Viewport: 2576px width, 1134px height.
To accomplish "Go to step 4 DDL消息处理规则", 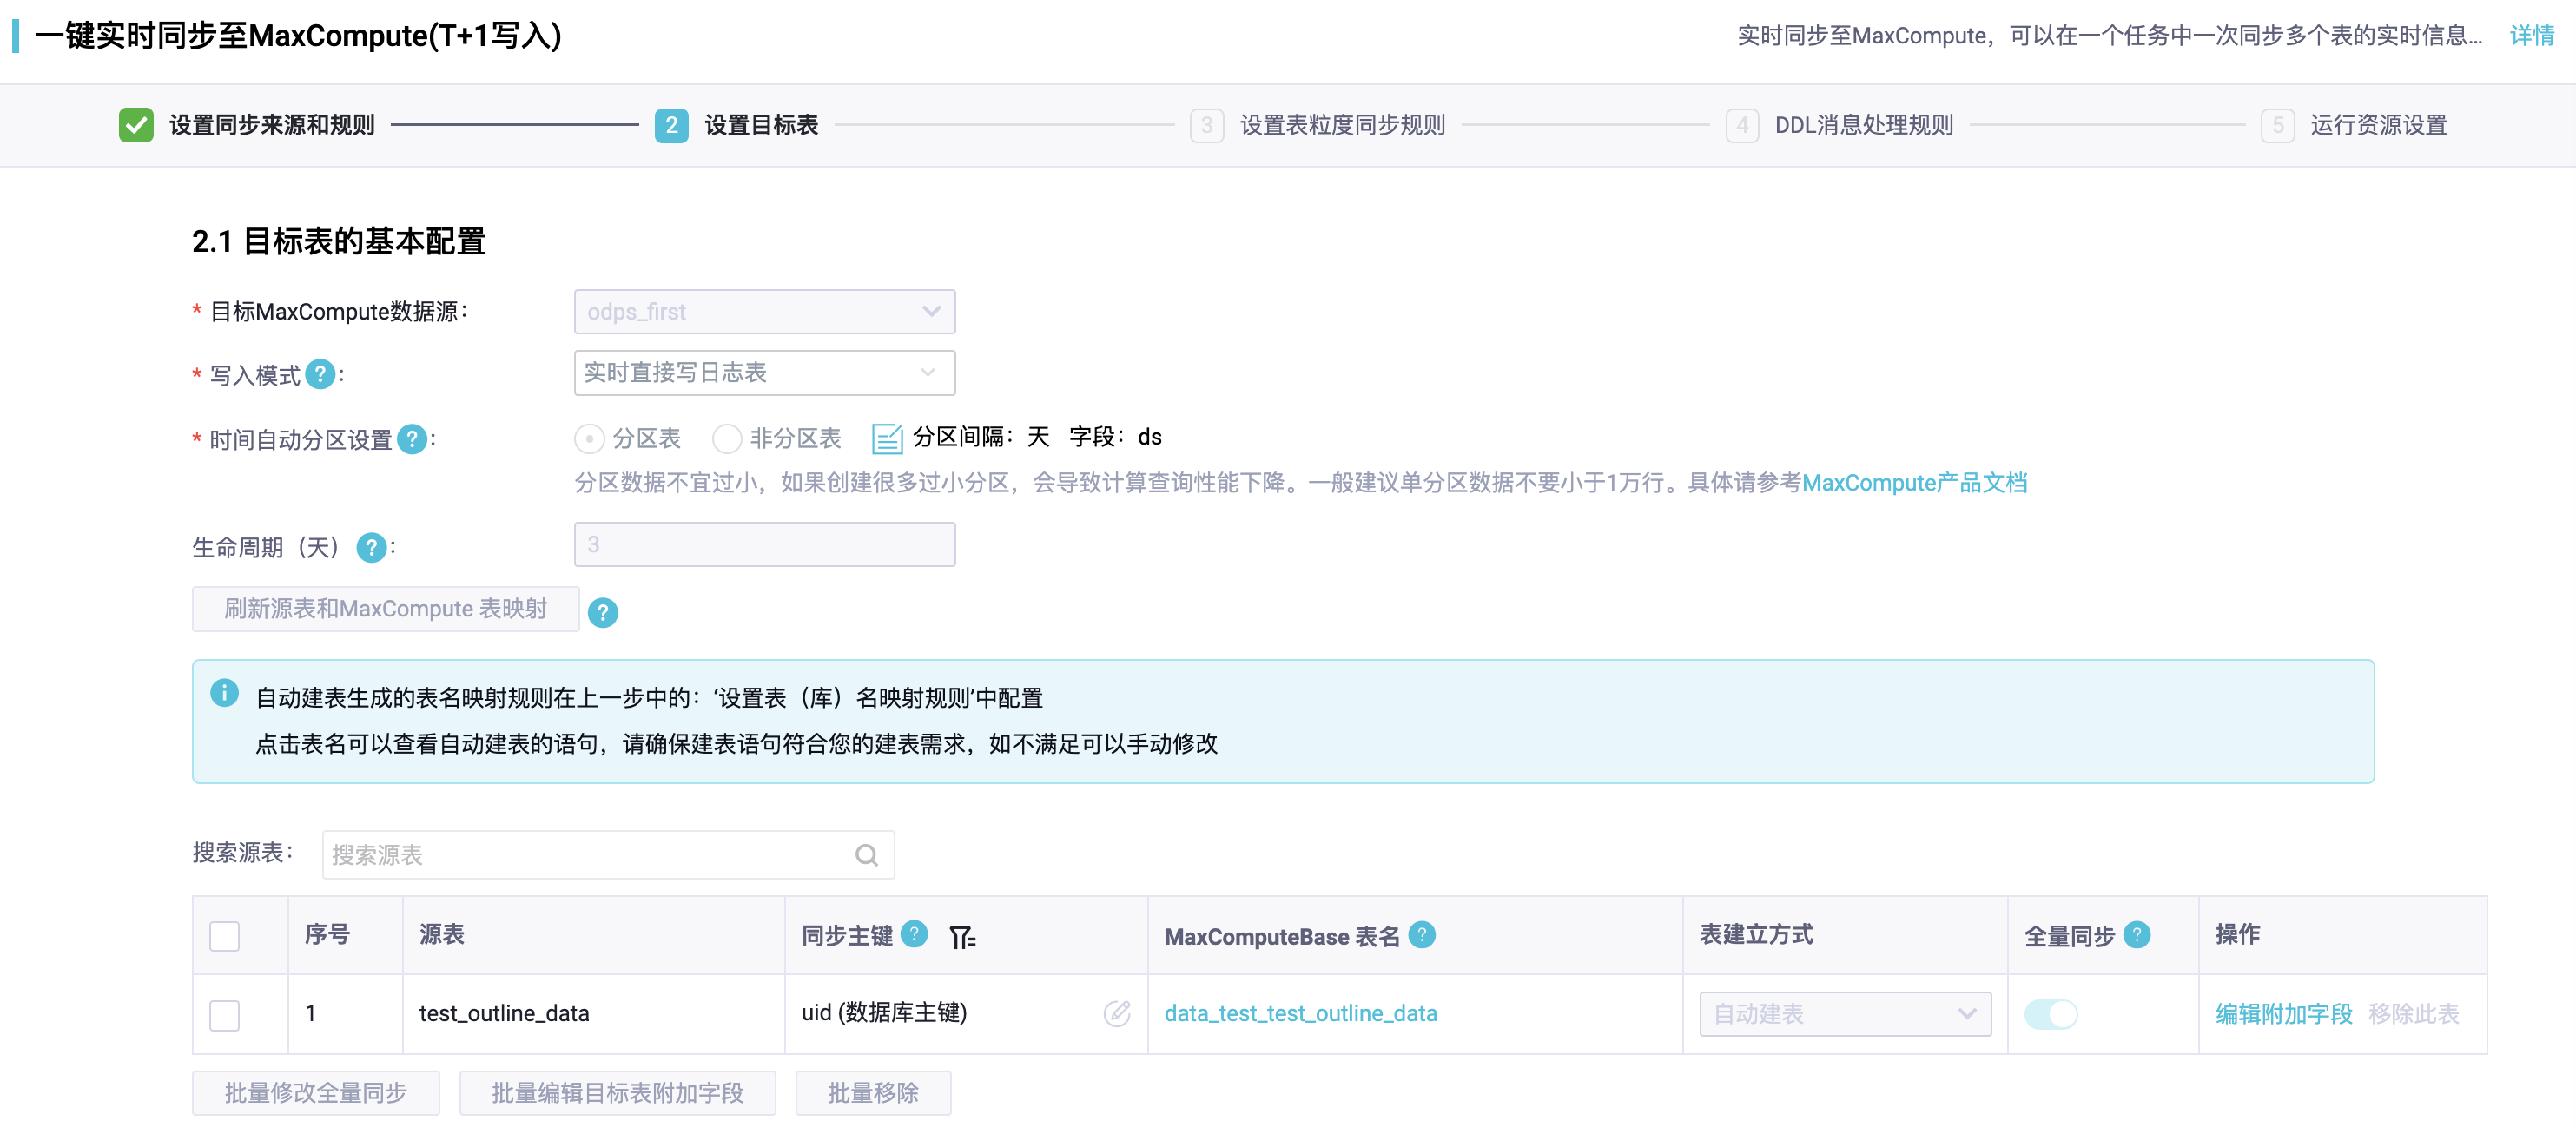I will coord(1862,125).
